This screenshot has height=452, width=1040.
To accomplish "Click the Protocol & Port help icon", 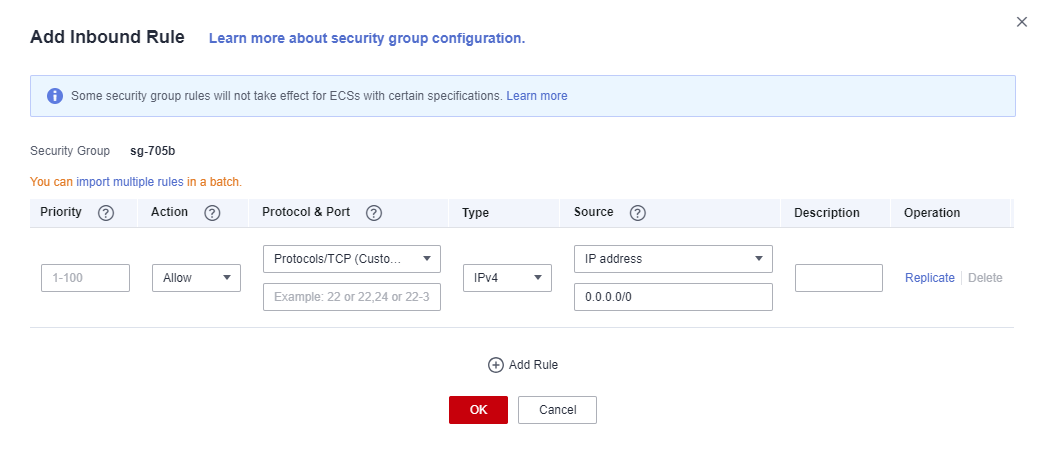I will (374, 213).
